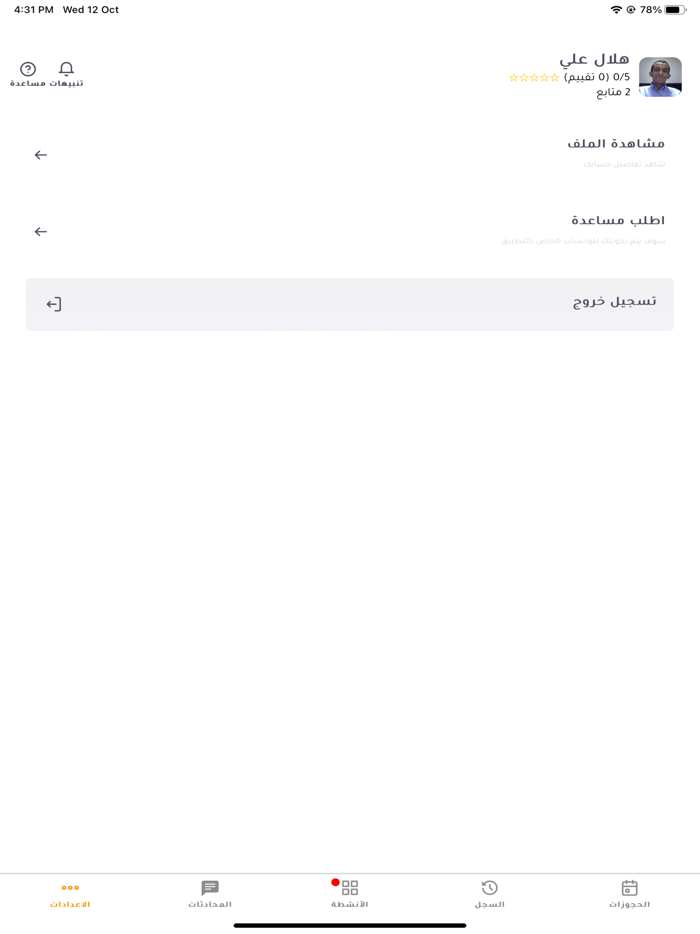The width and height of the screenshot is (700, 934).
Task: Open مشاهدة الملف profile details
Action: point(615,144)
